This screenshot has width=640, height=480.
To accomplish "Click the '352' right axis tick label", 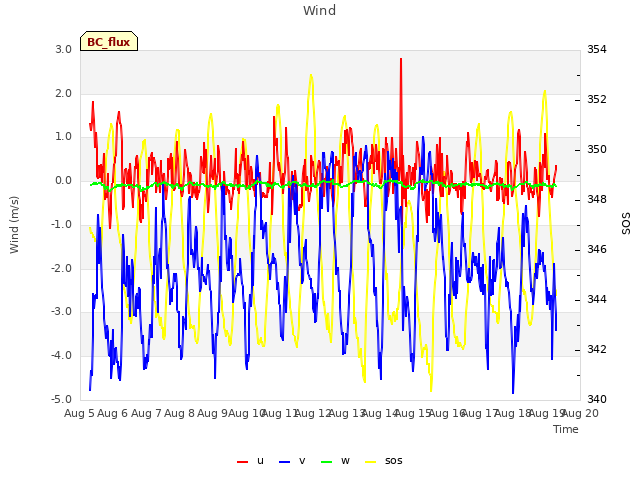I will [597, 100].
